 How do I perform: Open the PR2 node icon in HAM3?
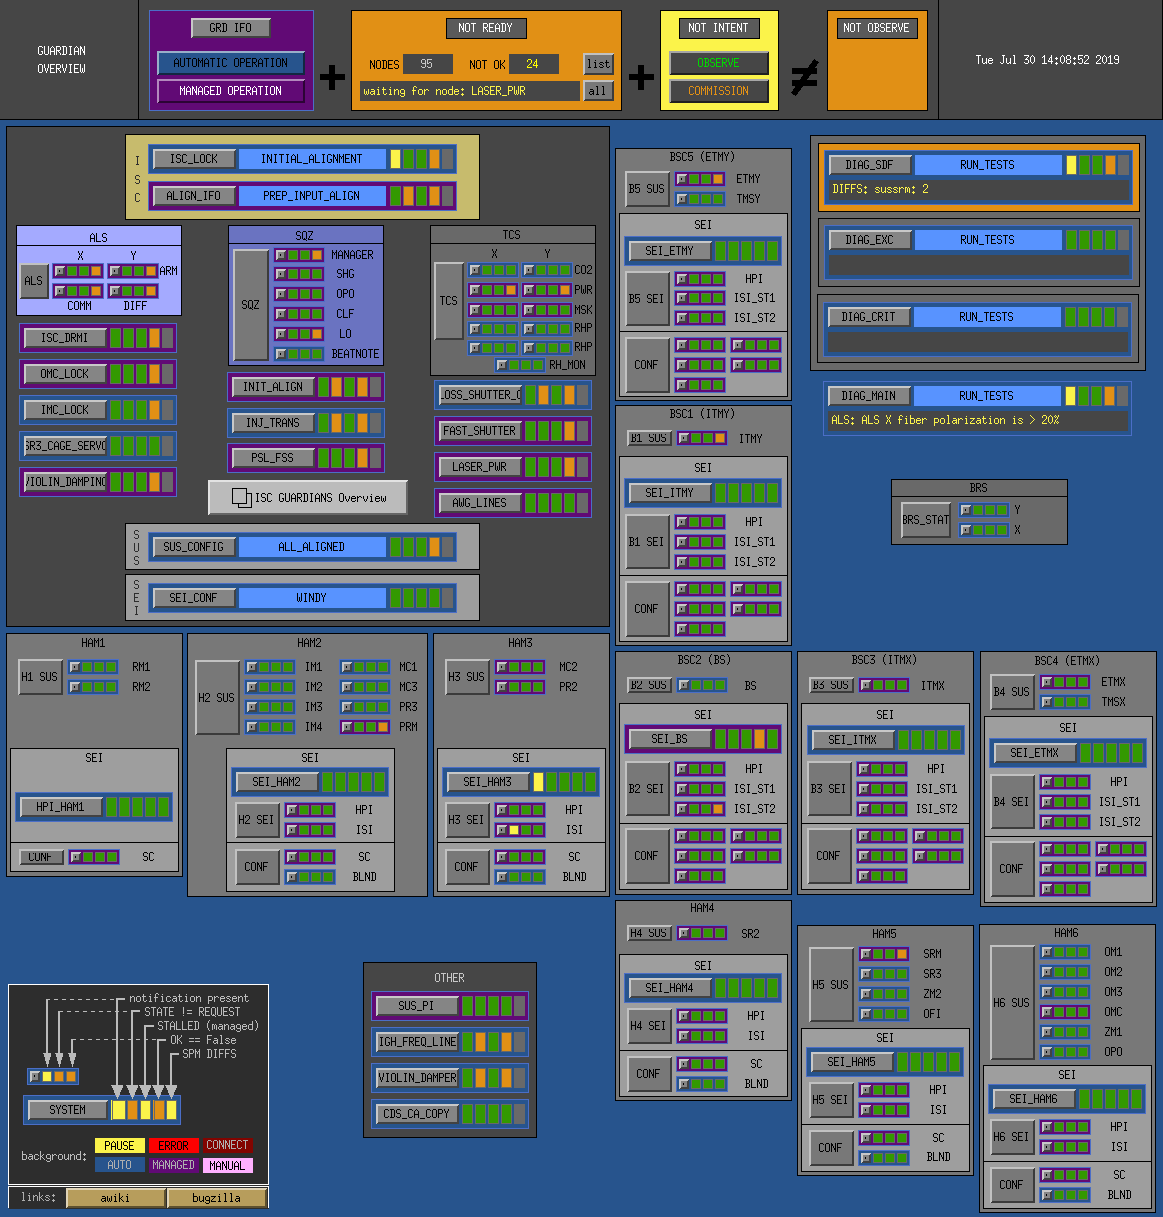click(502, 687)
